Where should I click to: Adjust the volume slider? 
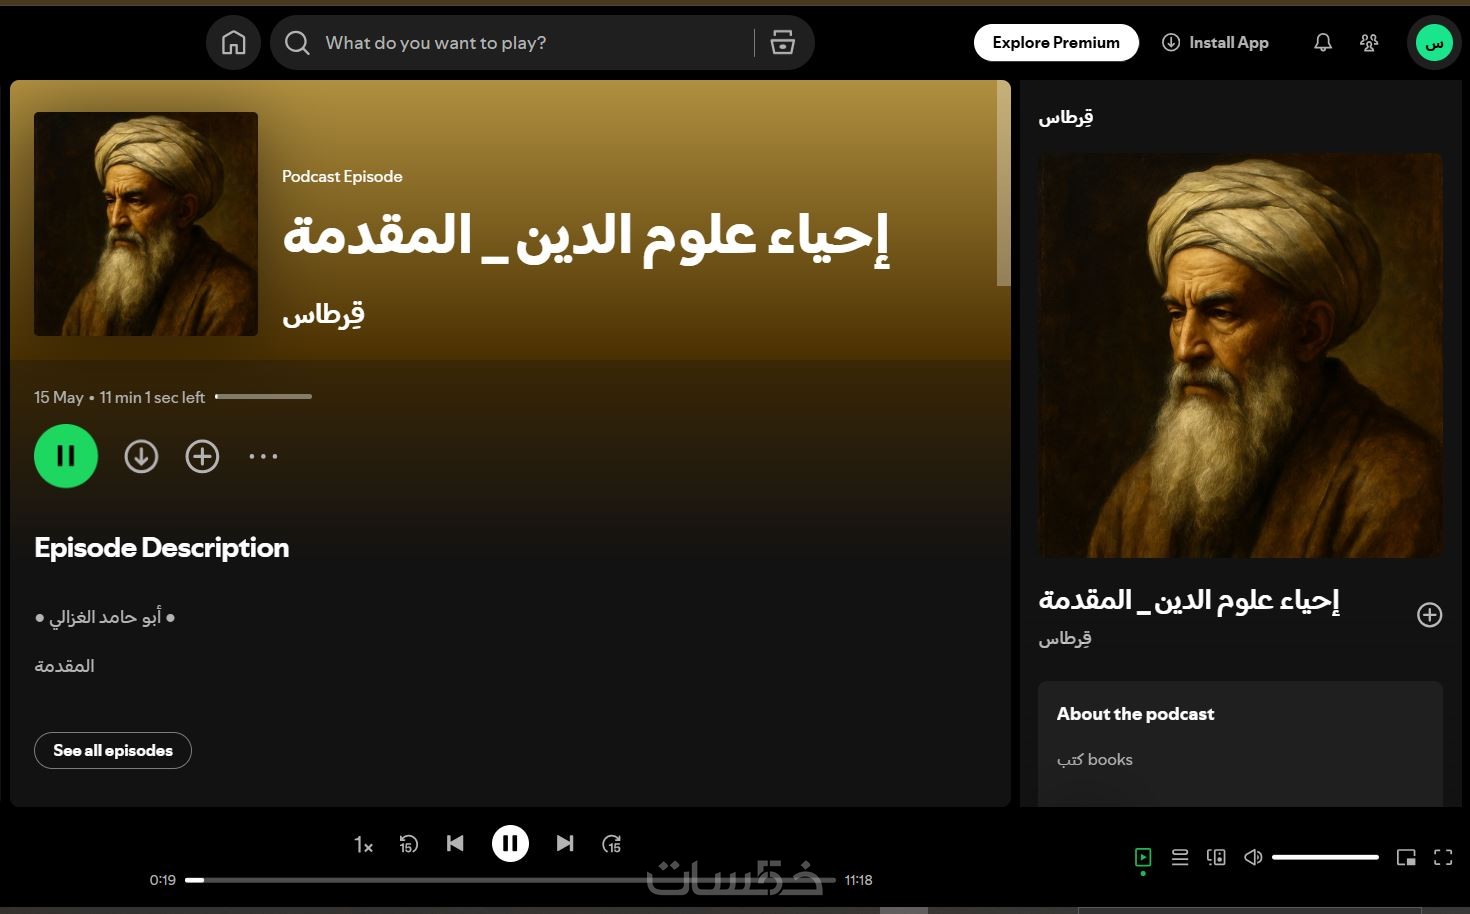(x=1325, y=857)
